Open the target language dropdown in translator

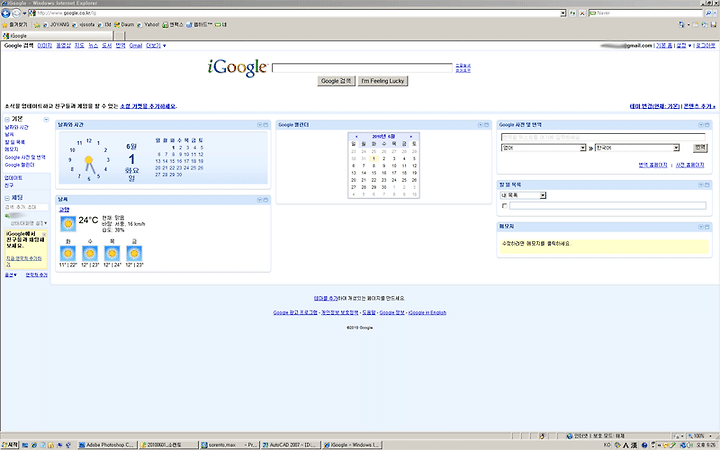pos(637,148)
